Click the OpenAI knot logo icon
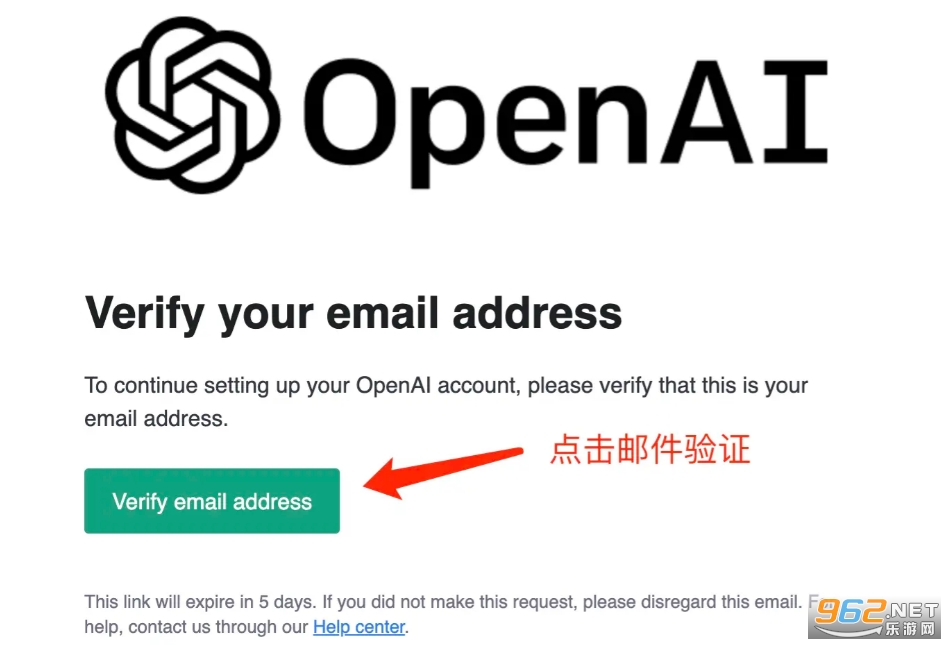Image resolution: width=947 pixels, height=645 pixels. pos(192,105)
